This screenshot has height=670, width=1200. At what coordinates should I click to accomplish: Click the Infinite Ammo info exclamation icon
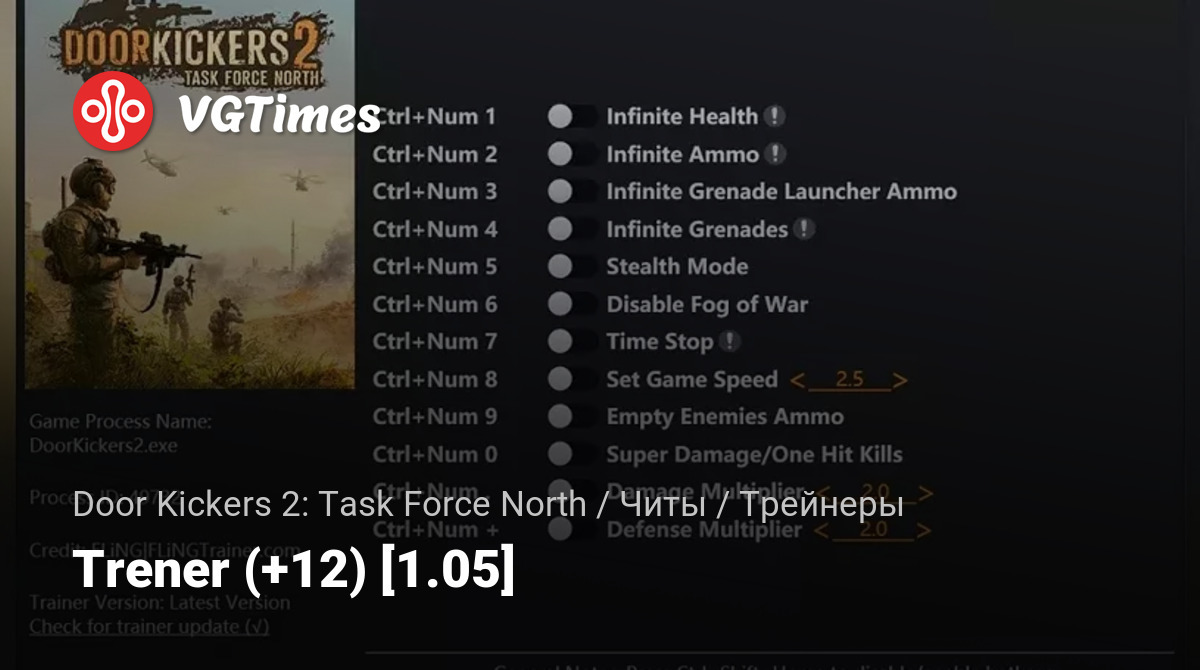[775, 154]
